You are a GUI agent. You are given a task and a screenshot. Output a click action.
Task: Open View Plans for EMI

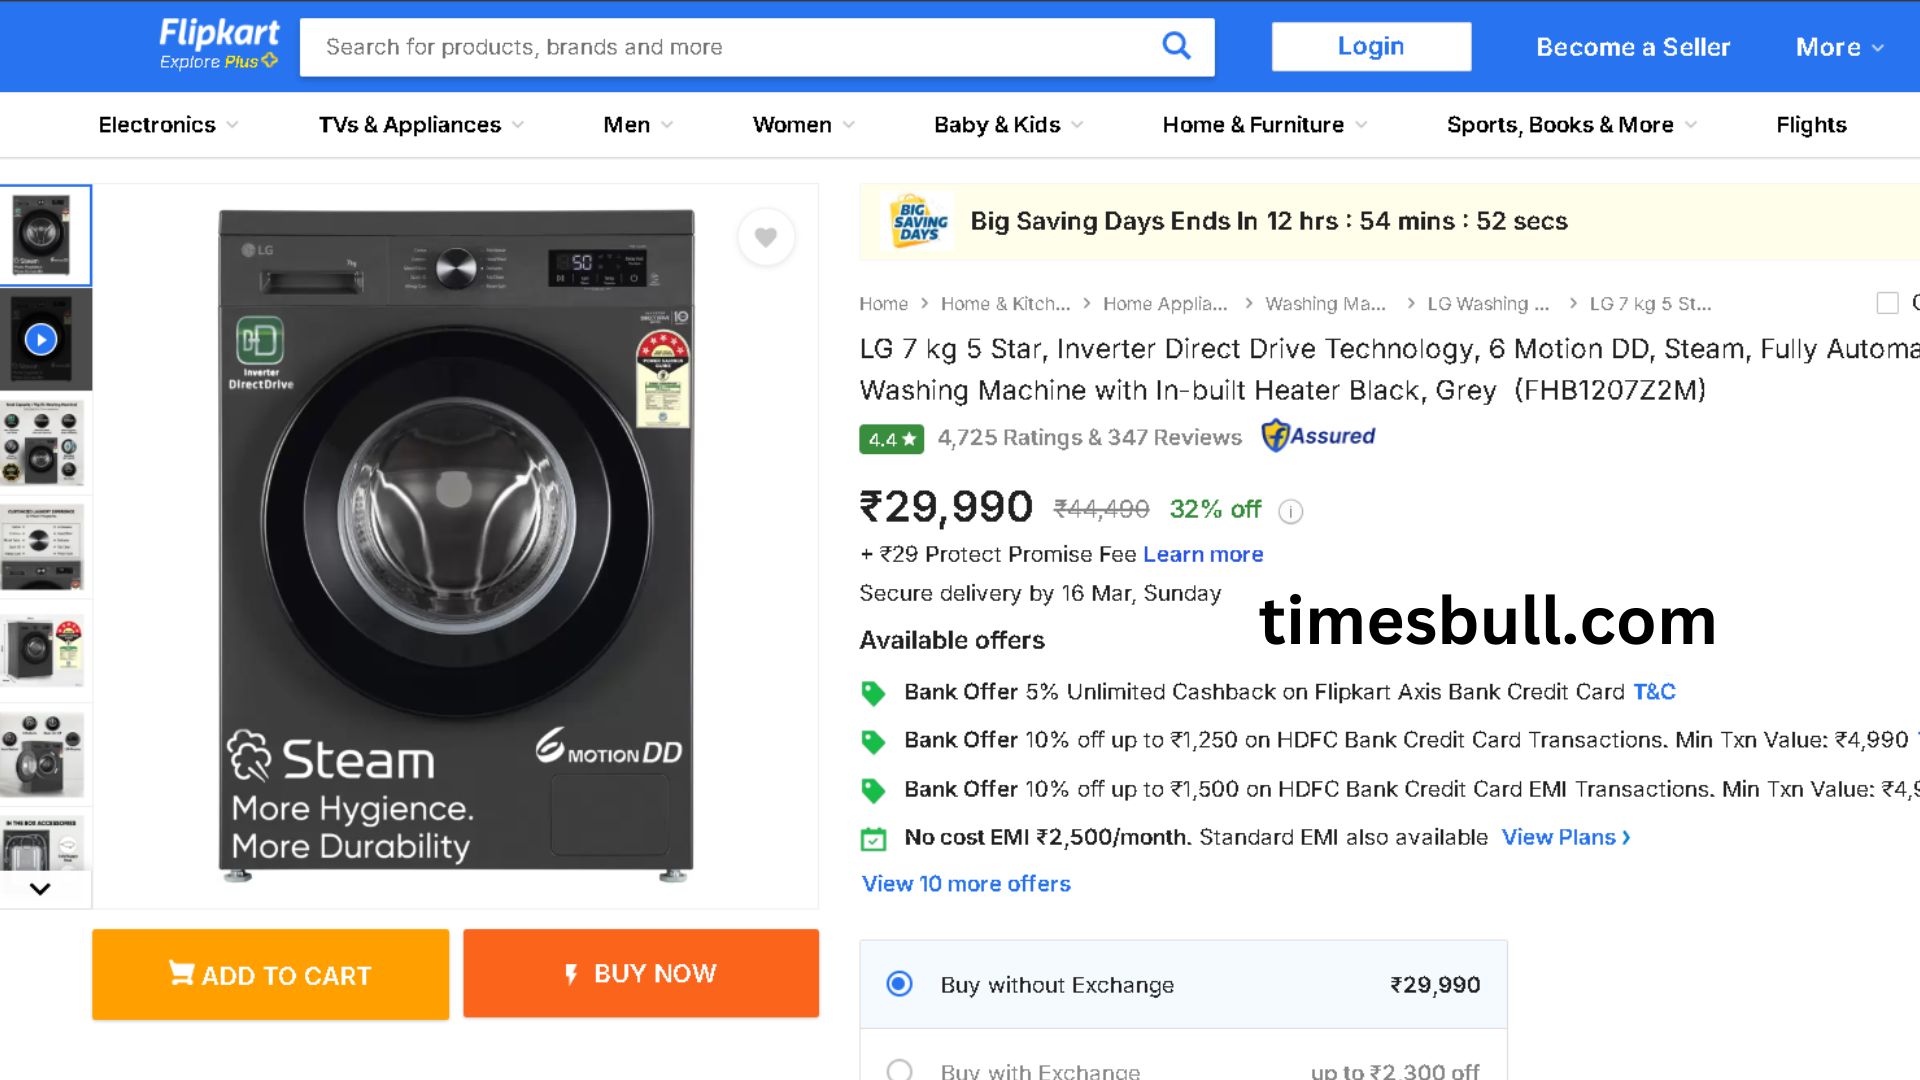point(1566,838)
